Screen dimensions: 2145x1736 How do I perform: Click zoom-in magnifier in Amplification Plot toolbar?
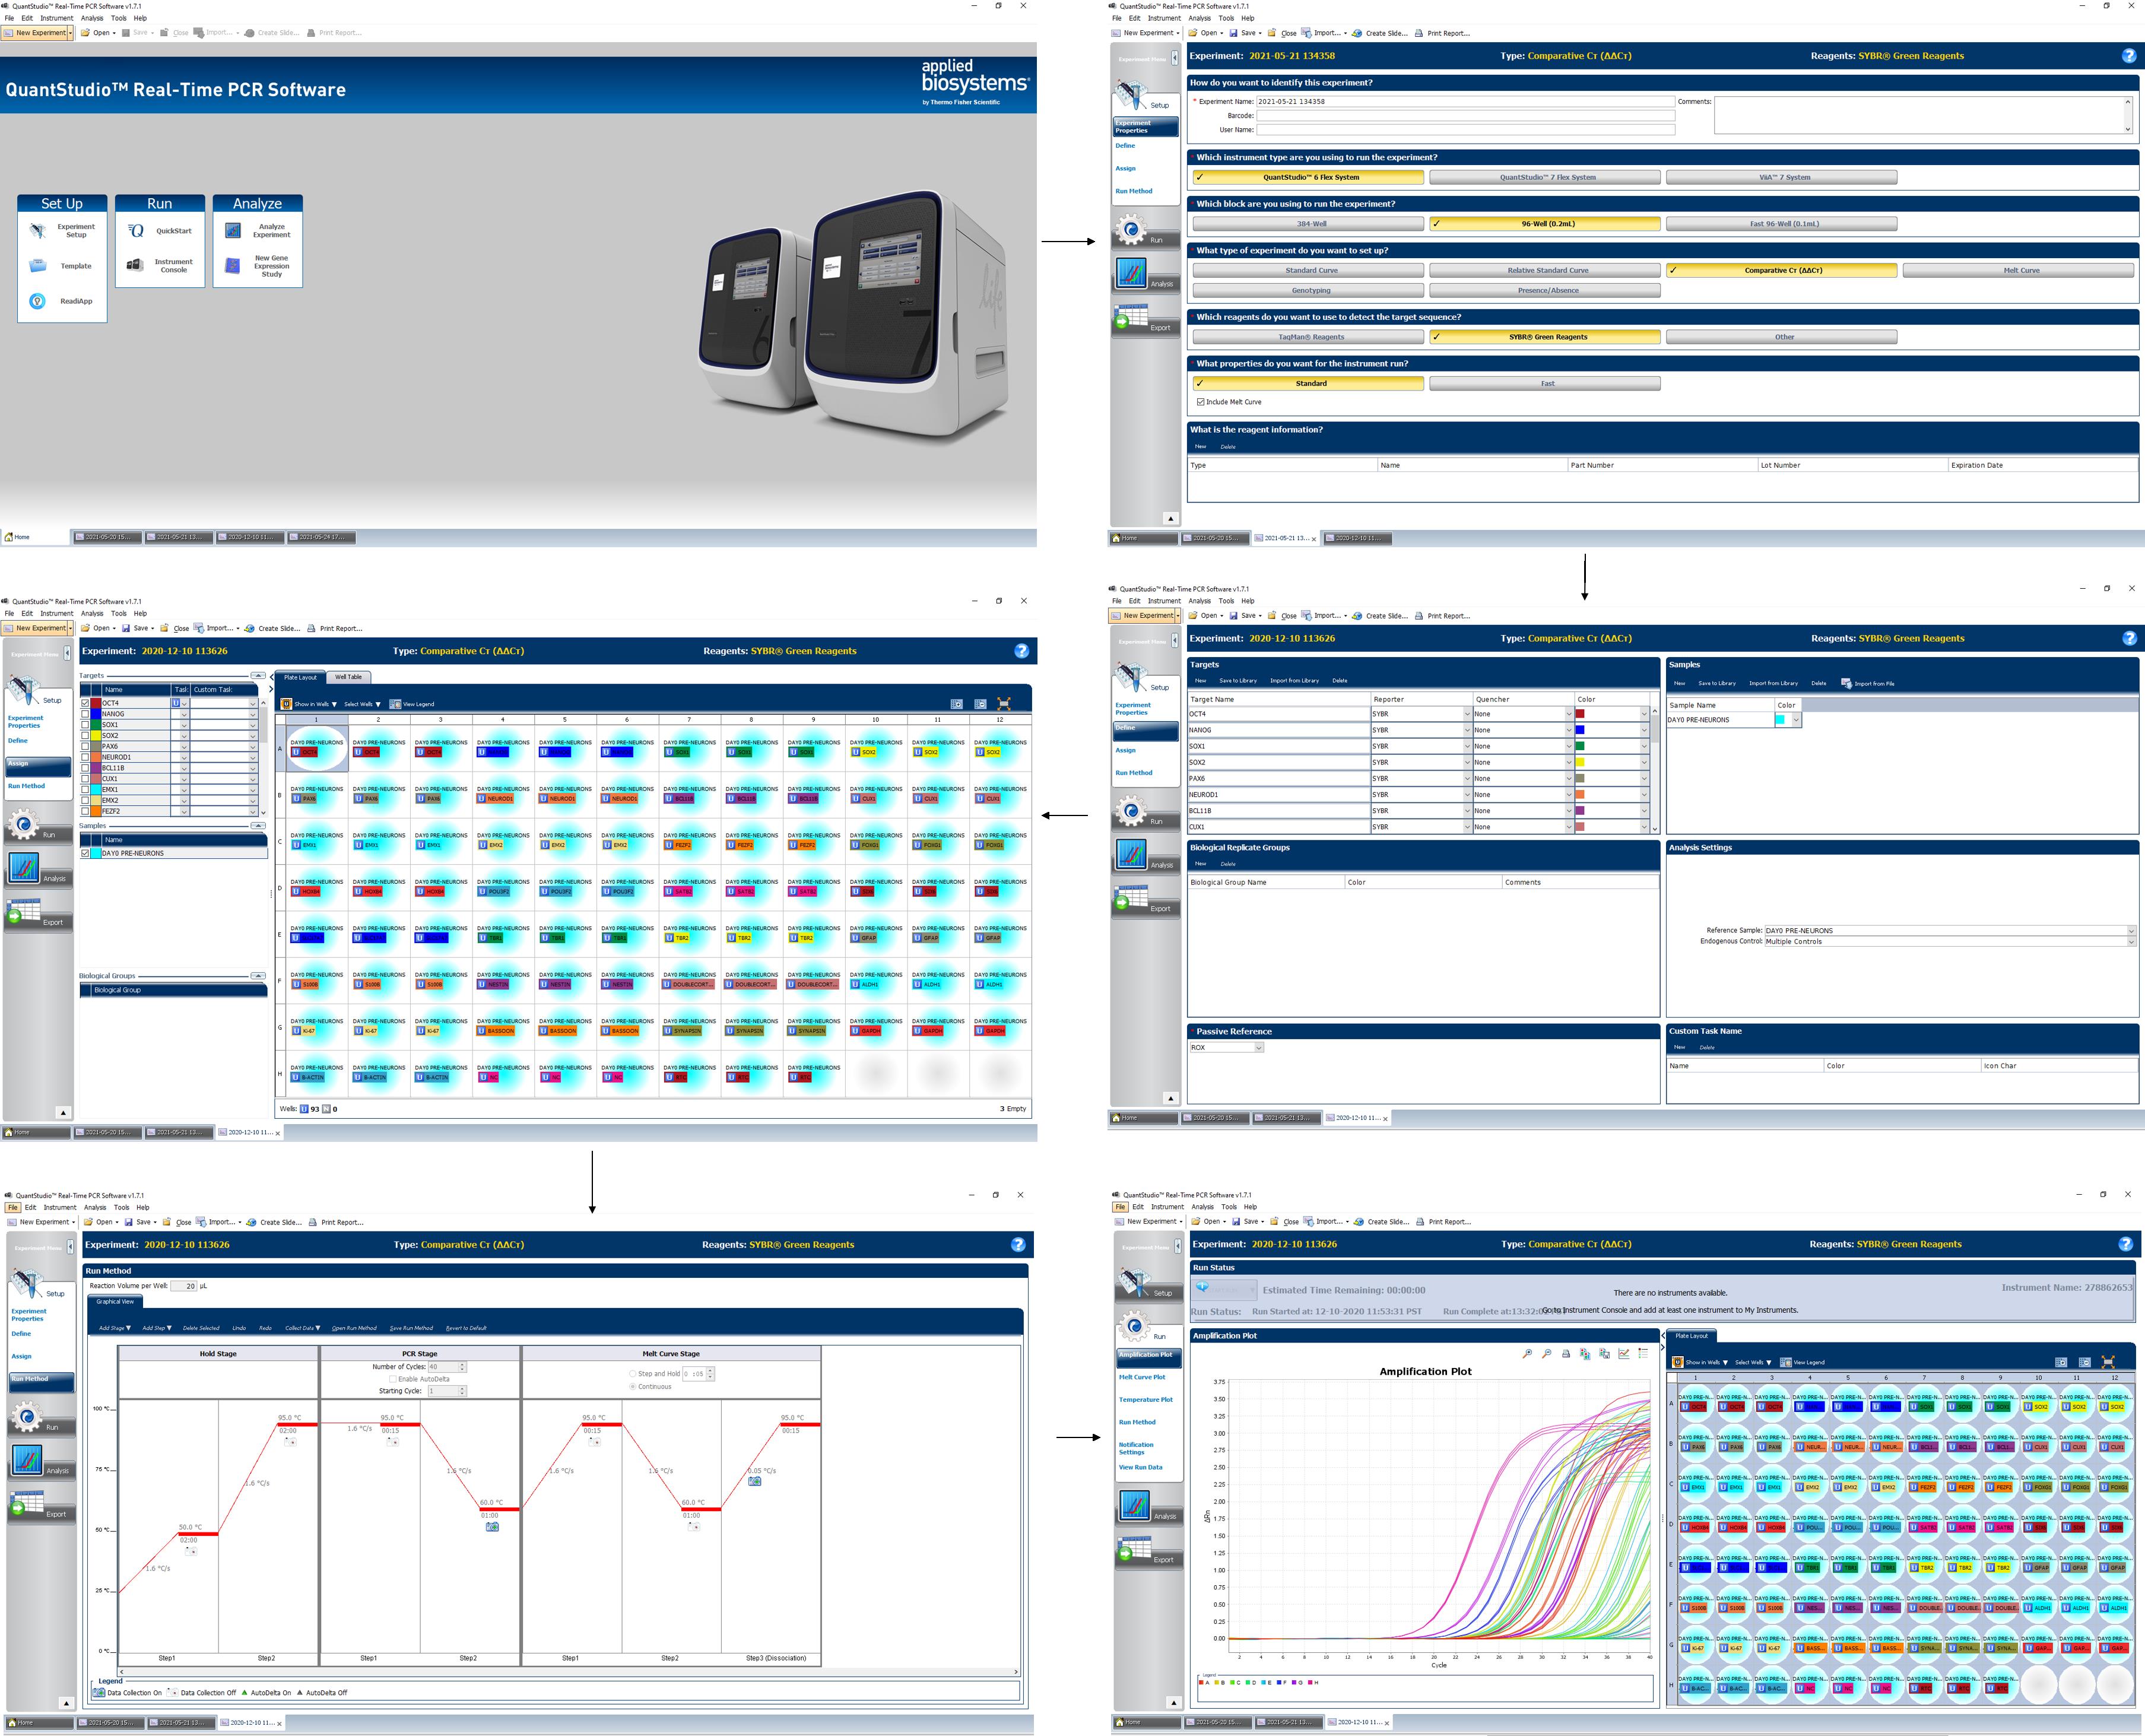pos(1527,1354)
